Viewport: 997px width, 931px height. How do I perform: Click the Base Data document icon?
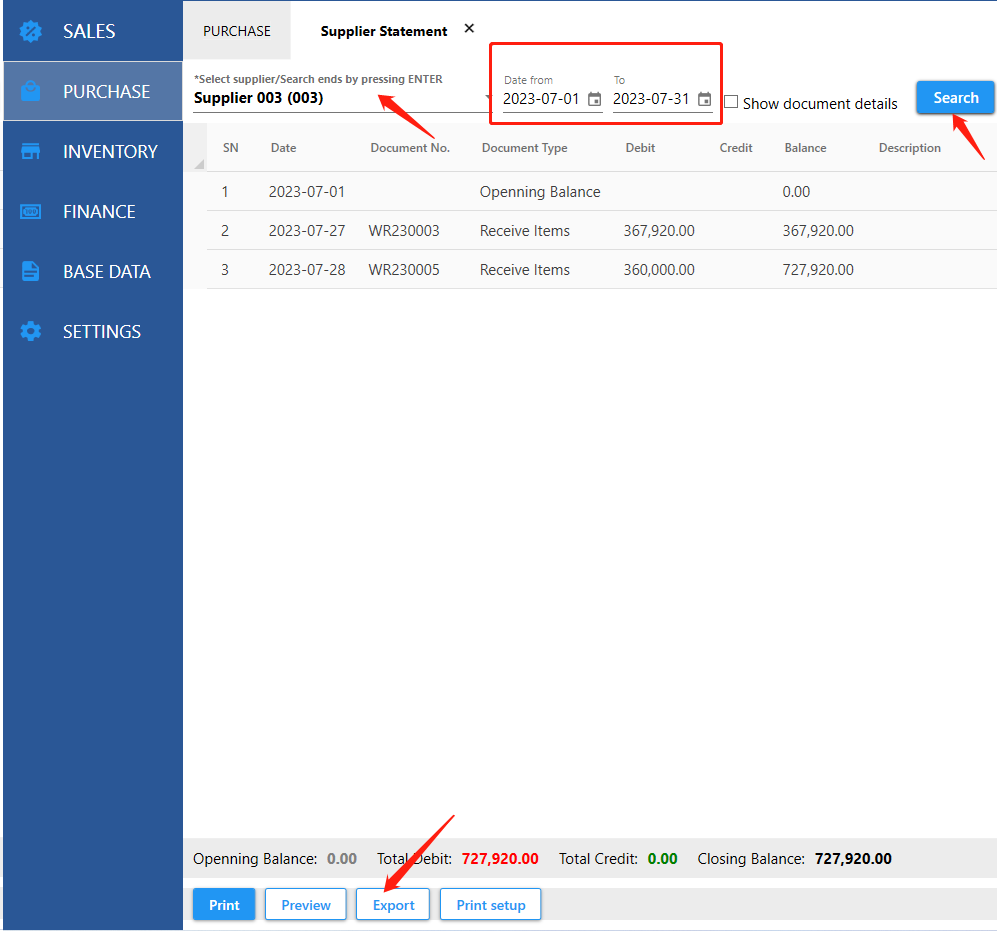(x=31, y=271)
